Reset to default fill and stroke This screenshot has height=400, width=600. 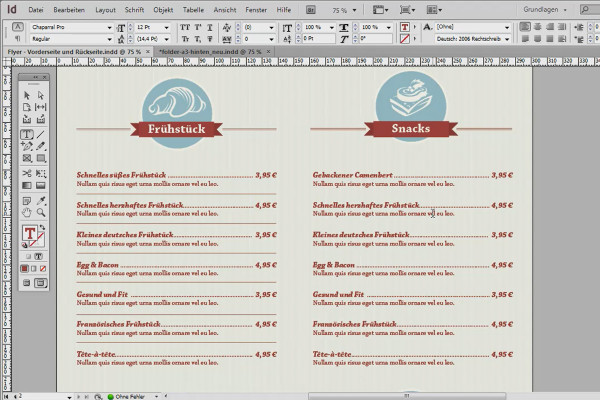pos(25,245)
